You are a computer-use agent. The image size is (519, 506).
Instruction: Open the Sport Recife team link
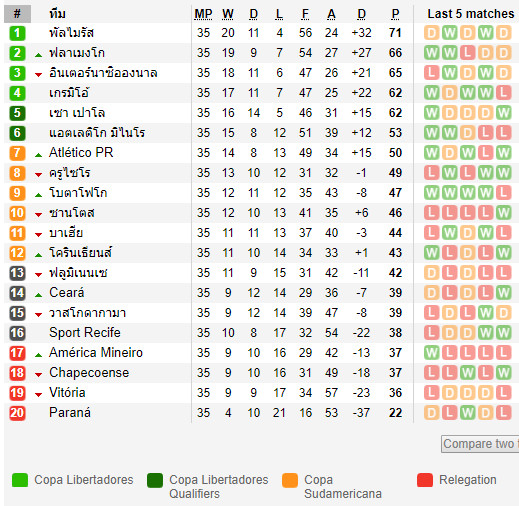pos(85,333)
